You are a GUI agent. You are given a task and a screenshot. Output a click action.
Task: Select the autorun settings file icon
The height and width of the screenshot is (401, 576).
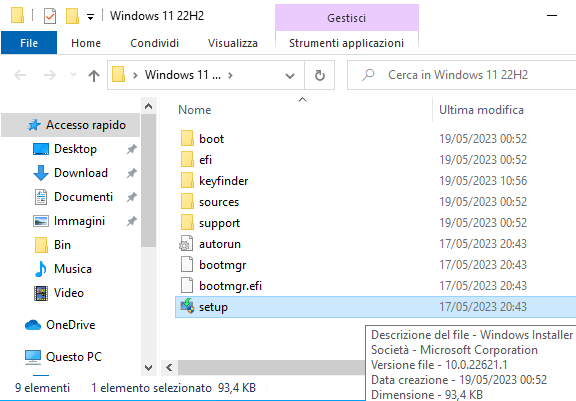[x=186, y=243]
